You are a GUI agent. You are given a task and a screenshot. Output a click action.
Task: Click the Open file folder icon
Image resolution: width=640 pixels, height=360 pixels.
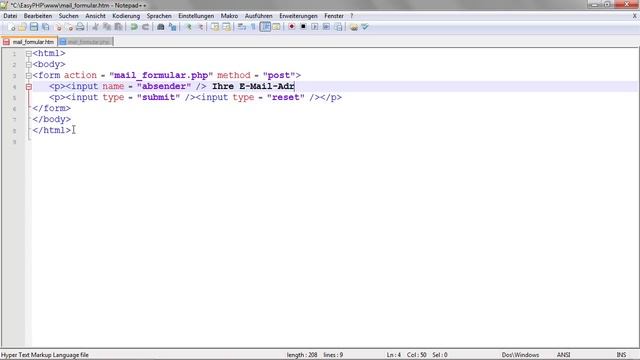coord(22,27)
